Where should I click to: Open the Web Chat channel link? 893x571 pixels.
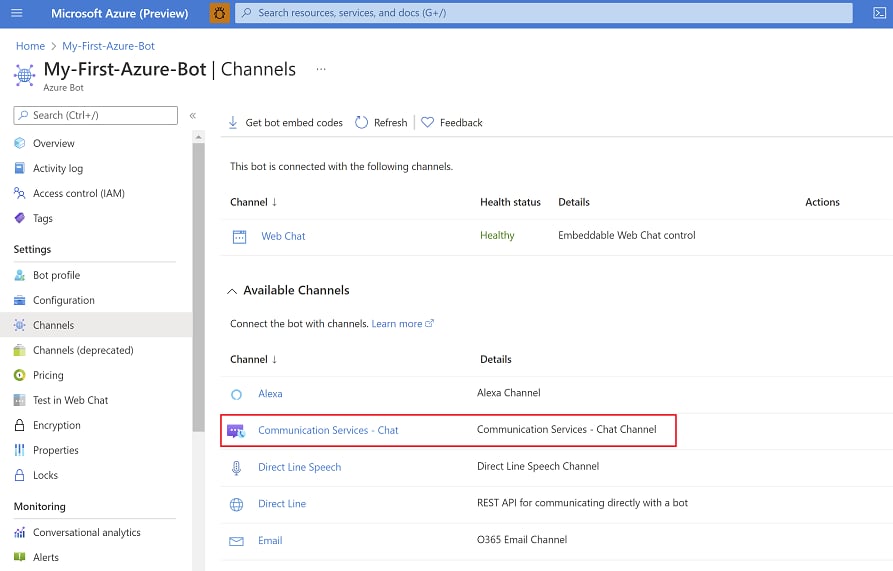coord(283,236)
